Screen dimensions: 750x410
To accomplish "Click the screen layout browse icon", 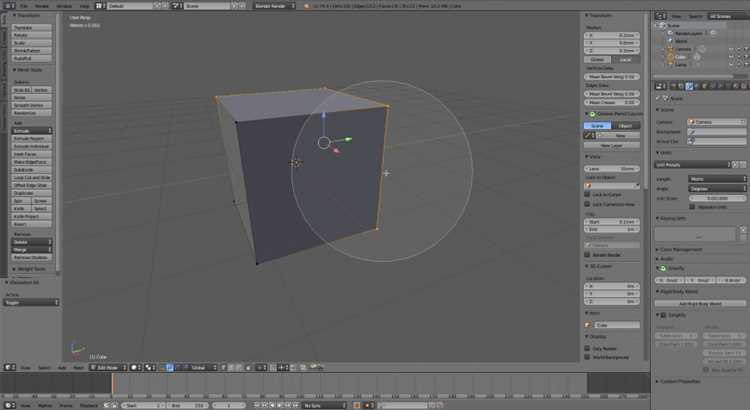I will pyautogui.click(x=99, y=6).
